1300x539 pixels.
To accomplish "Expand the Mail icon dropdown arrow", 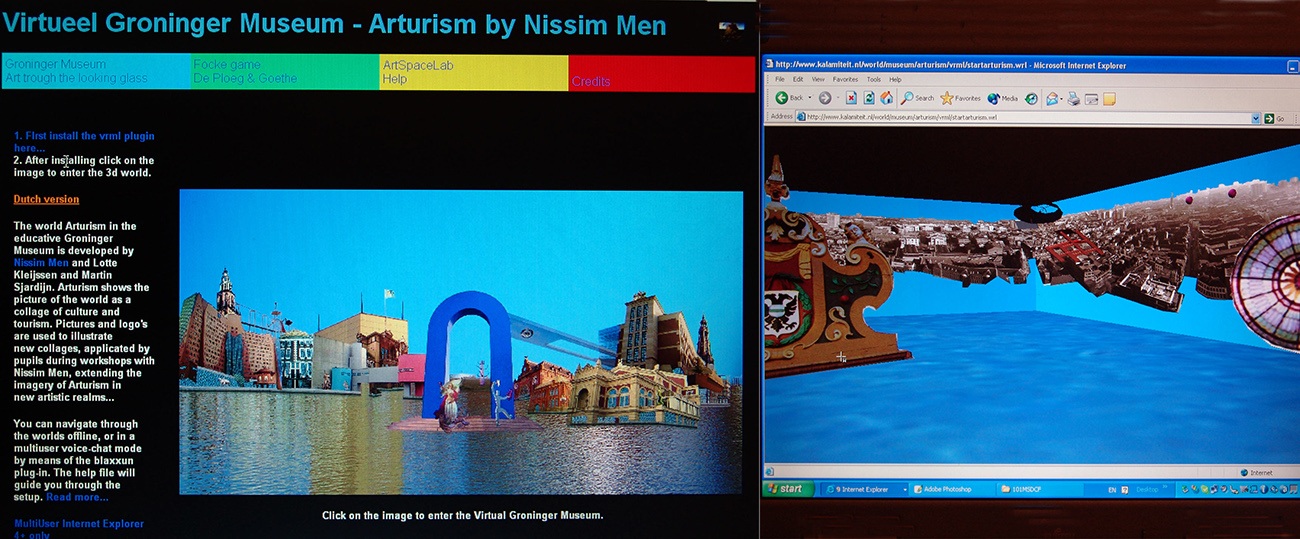I will (x=1061, y=98).
